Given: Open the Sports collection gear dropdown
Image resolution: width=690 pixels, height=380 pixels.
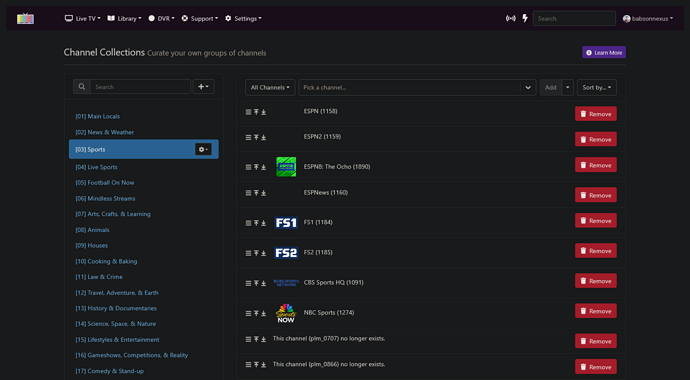Looking at the screenshot, I should [203, 150].
